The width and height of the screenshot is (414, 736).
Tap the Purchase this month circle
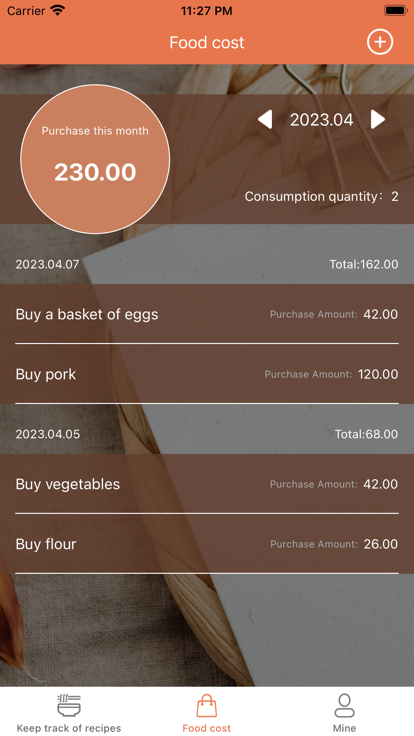pyautogui.click(x=95, y=159)
